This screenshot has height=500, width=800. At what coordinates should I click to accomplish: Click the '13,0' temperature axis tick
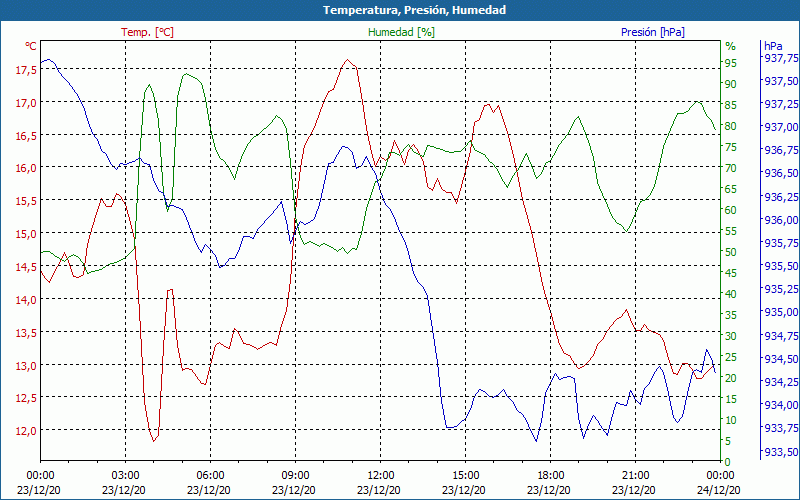pos(26,366)
